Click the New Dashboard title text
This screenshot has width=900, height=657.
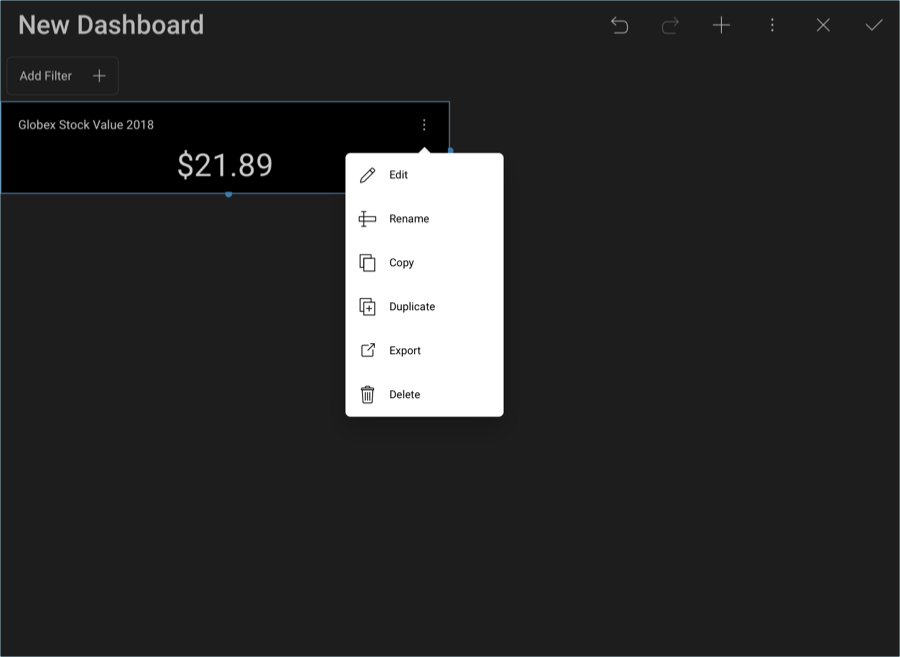coord(111,25)
